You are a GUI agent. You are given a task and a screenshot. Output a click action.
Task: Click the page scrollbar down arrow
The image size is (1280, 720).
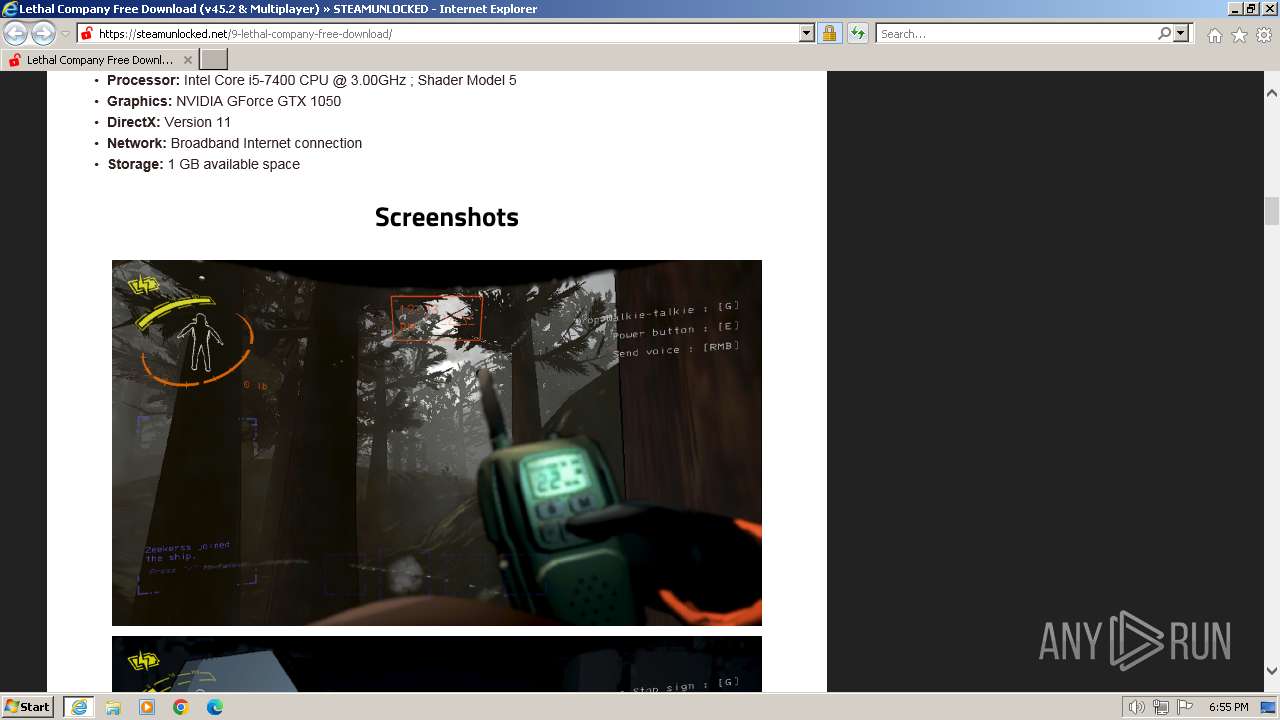tap(1272, 671)
